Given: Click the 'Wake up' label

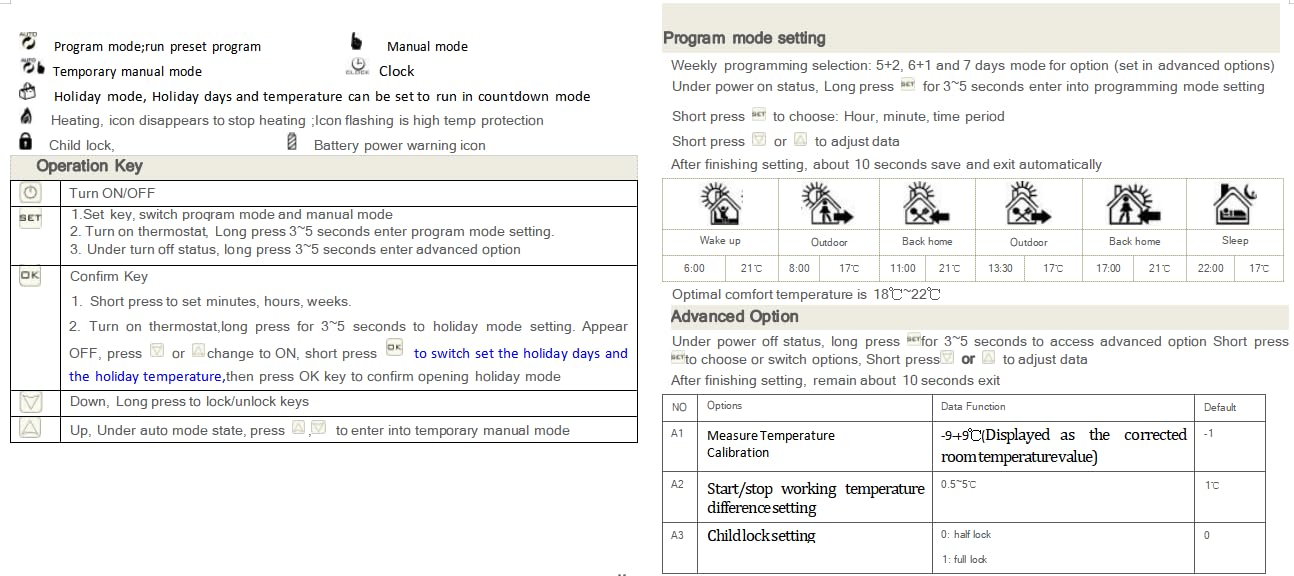Looking at the screenshot, I should coord(720,241).
